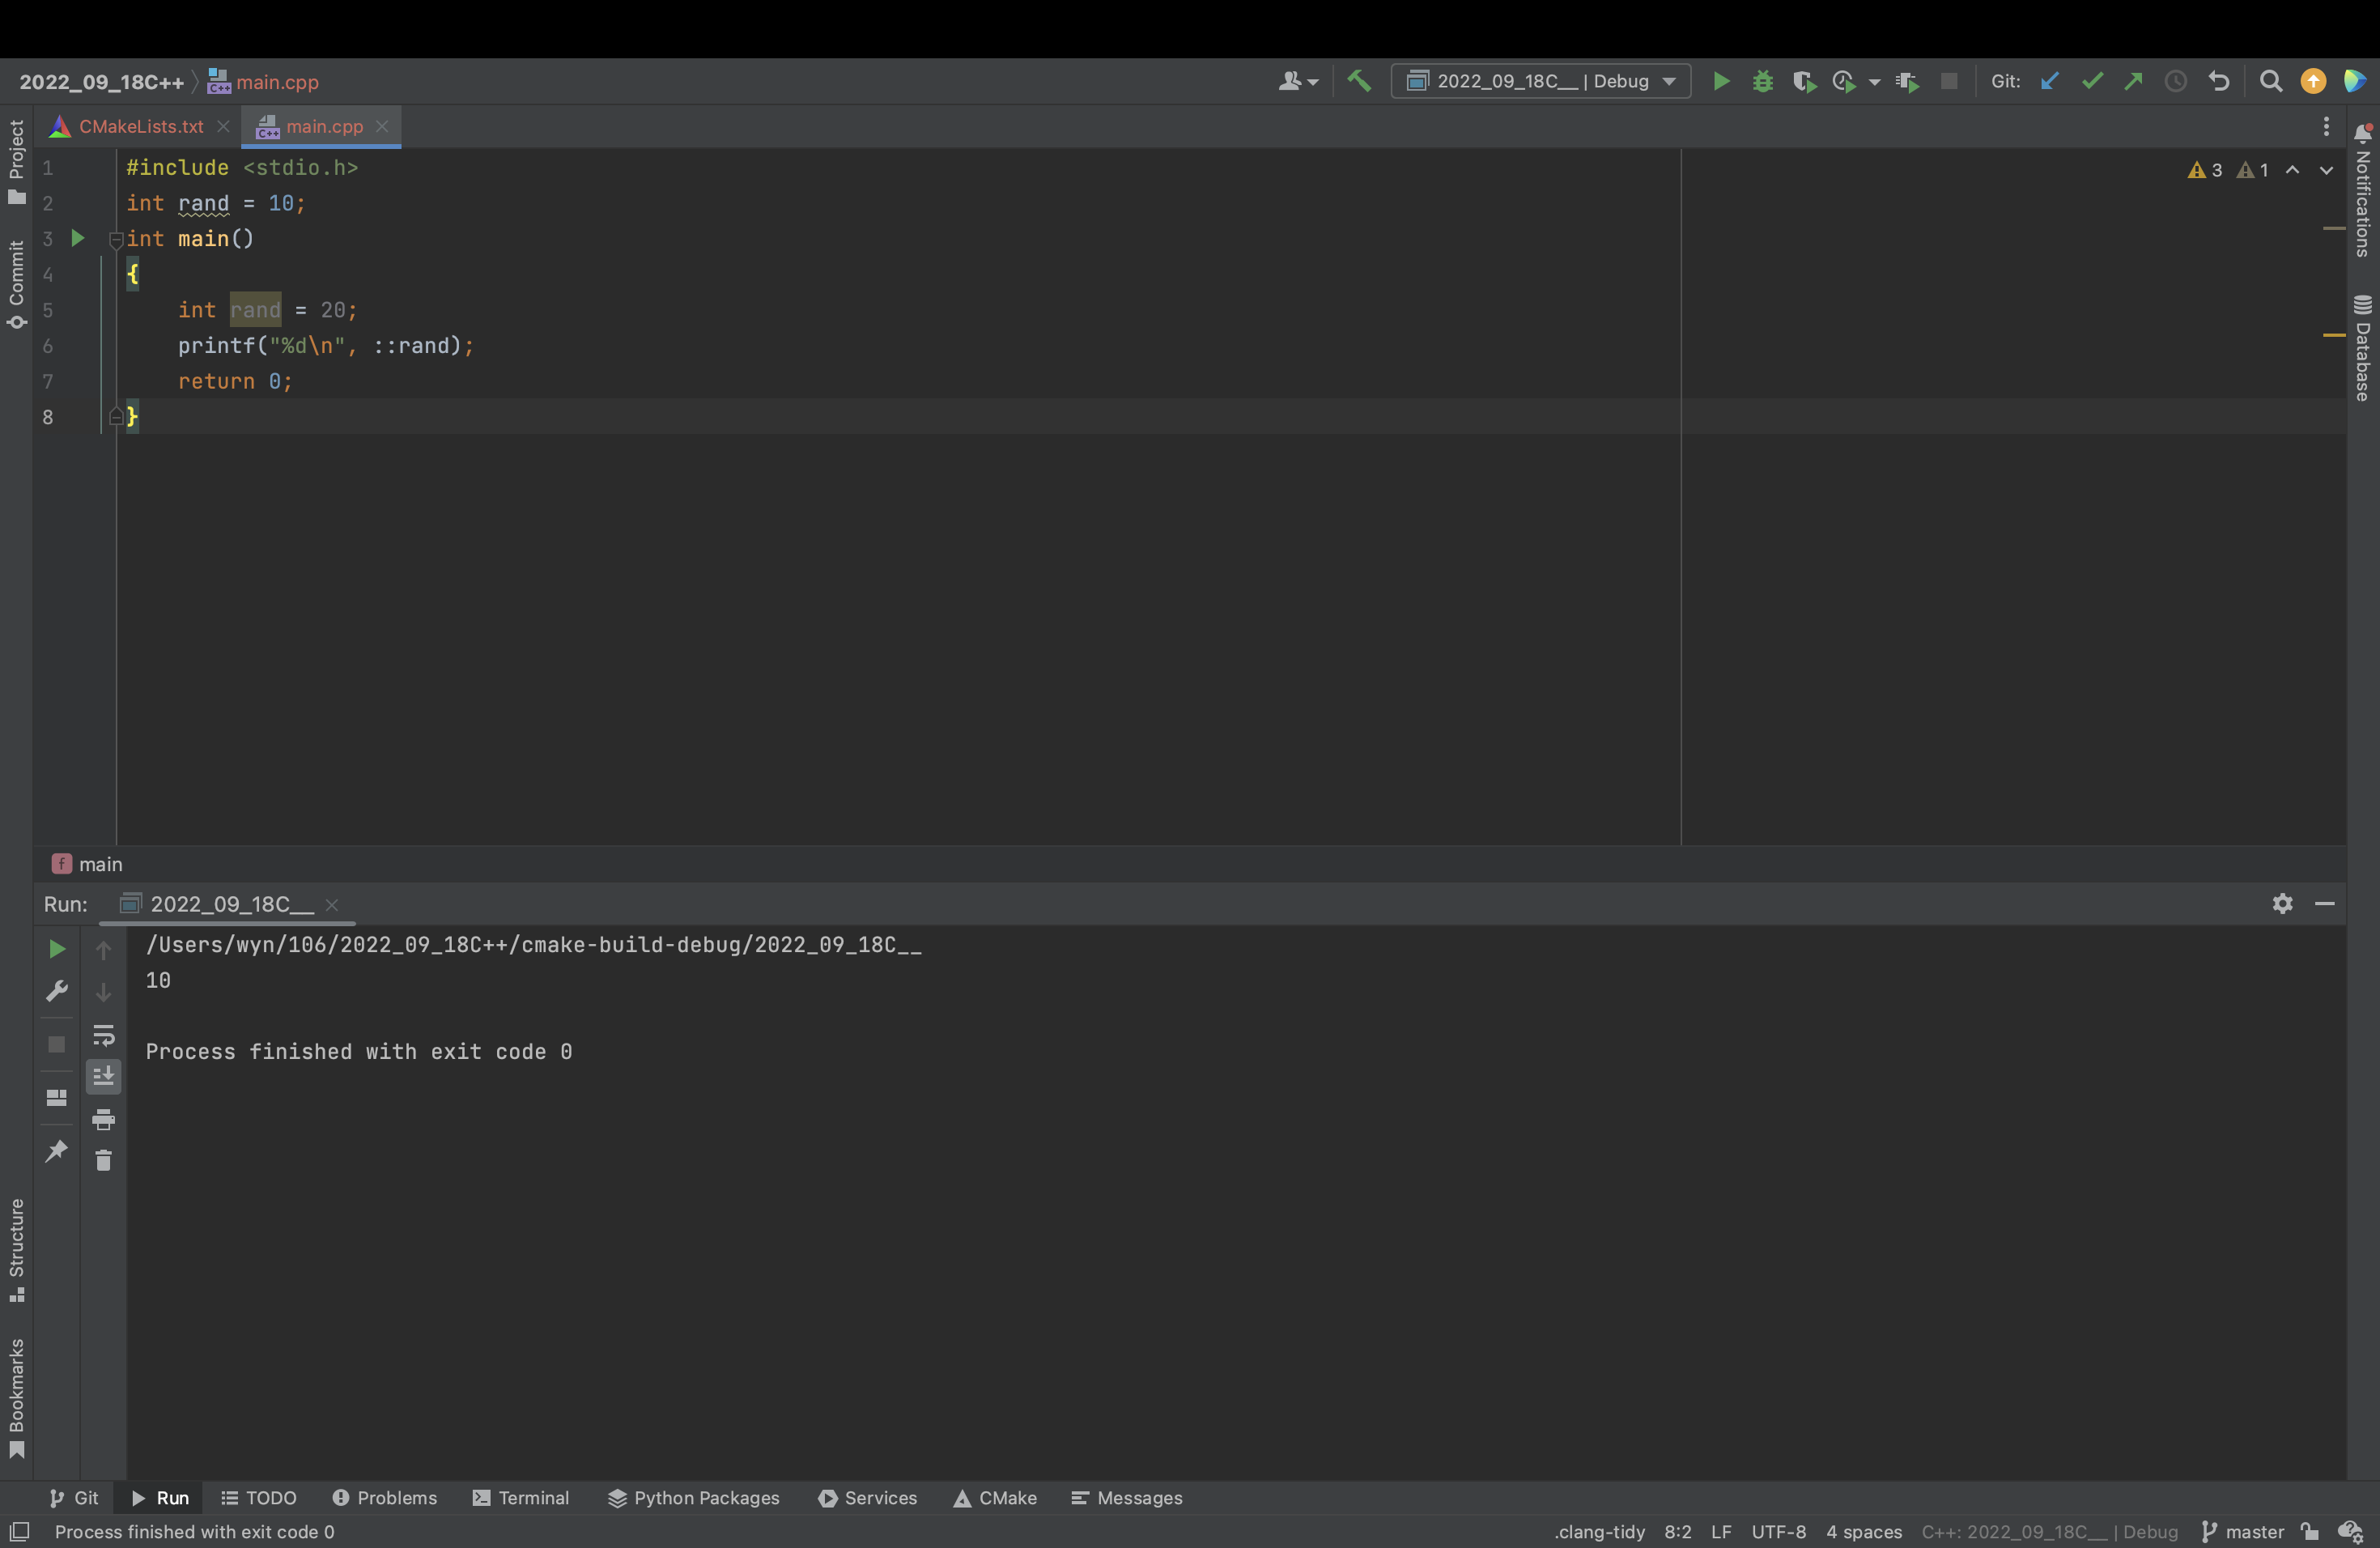Image resolution: width=2380 pixels, height=1548 pixels.
Task: Open the profiler run icon
Action: pyautogui.click(x=1844, y=81)
